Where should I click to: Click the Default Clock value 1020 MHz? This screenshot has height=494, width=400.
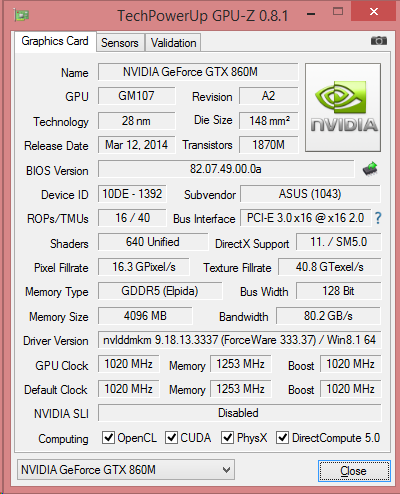click(x=128, y=389)
